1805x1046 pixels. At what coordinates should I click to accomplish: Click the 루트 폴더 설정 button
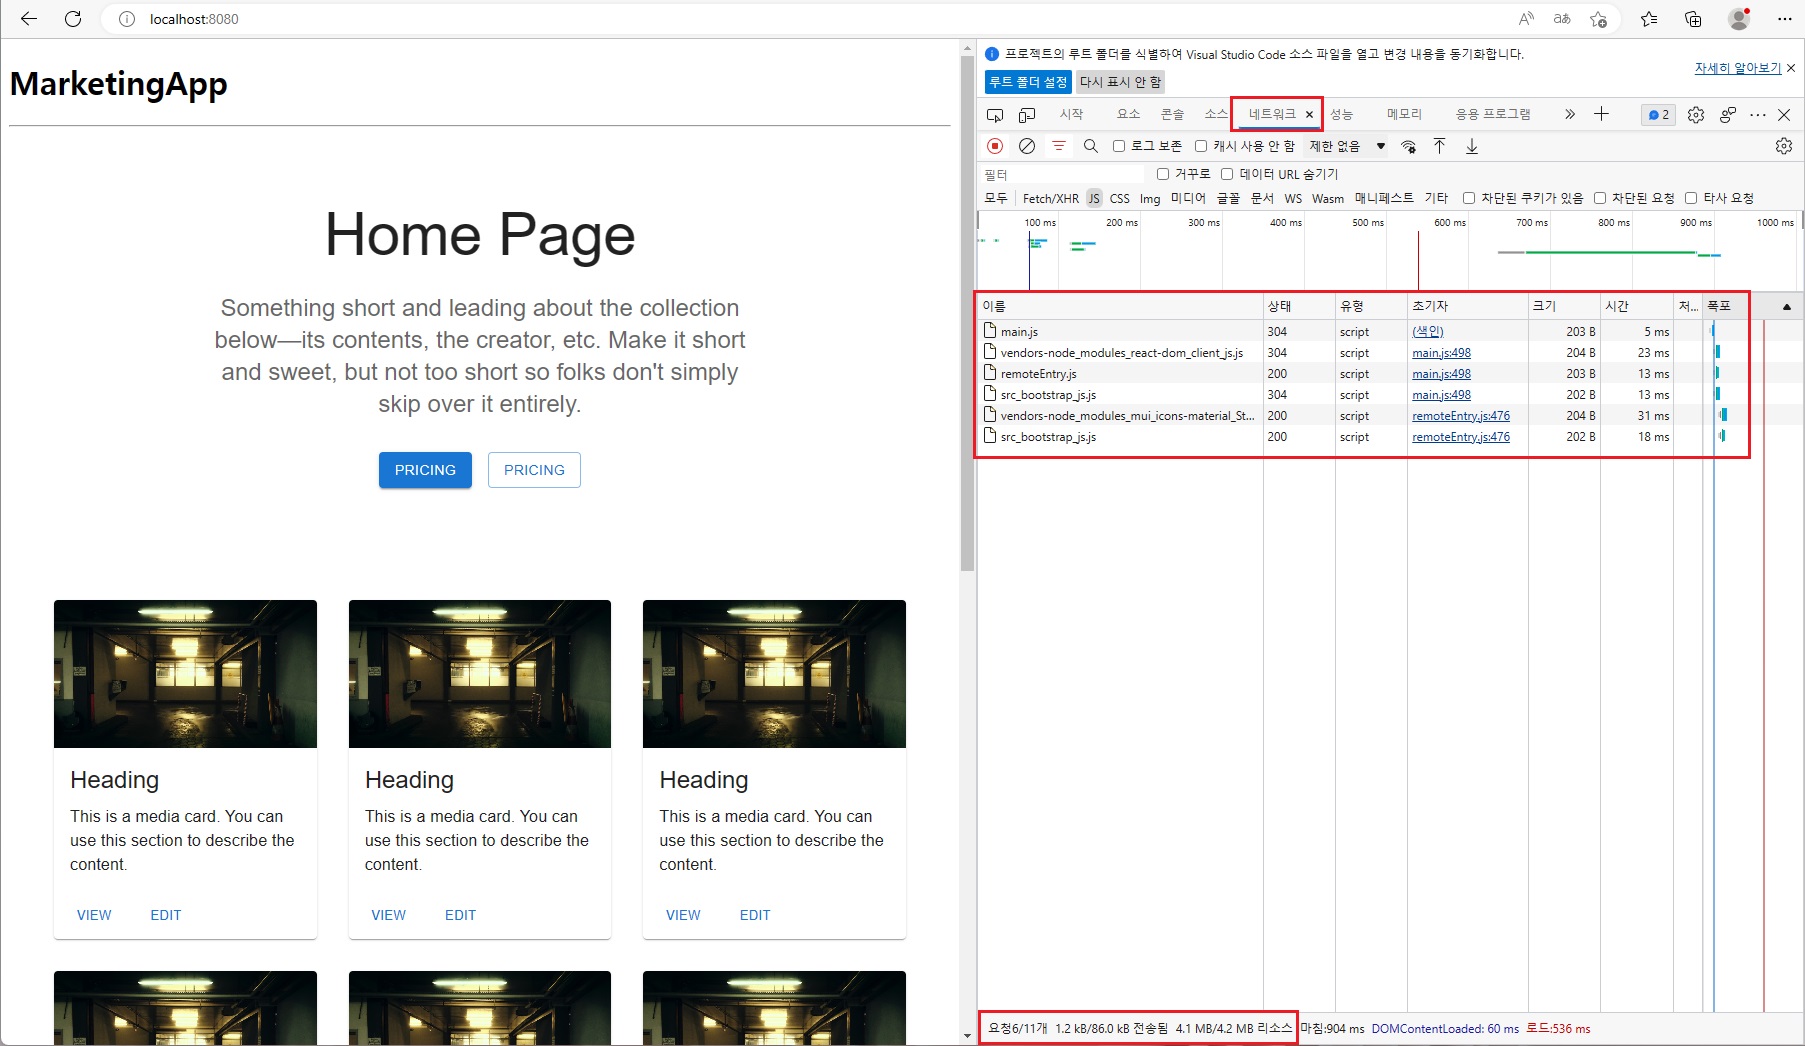(x=1028, y=82)
